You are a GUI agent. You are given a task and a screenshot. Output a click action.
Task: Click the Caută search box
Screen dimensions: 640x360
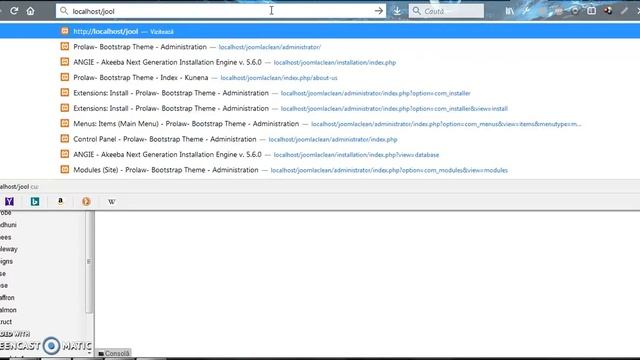click(446, 11)
